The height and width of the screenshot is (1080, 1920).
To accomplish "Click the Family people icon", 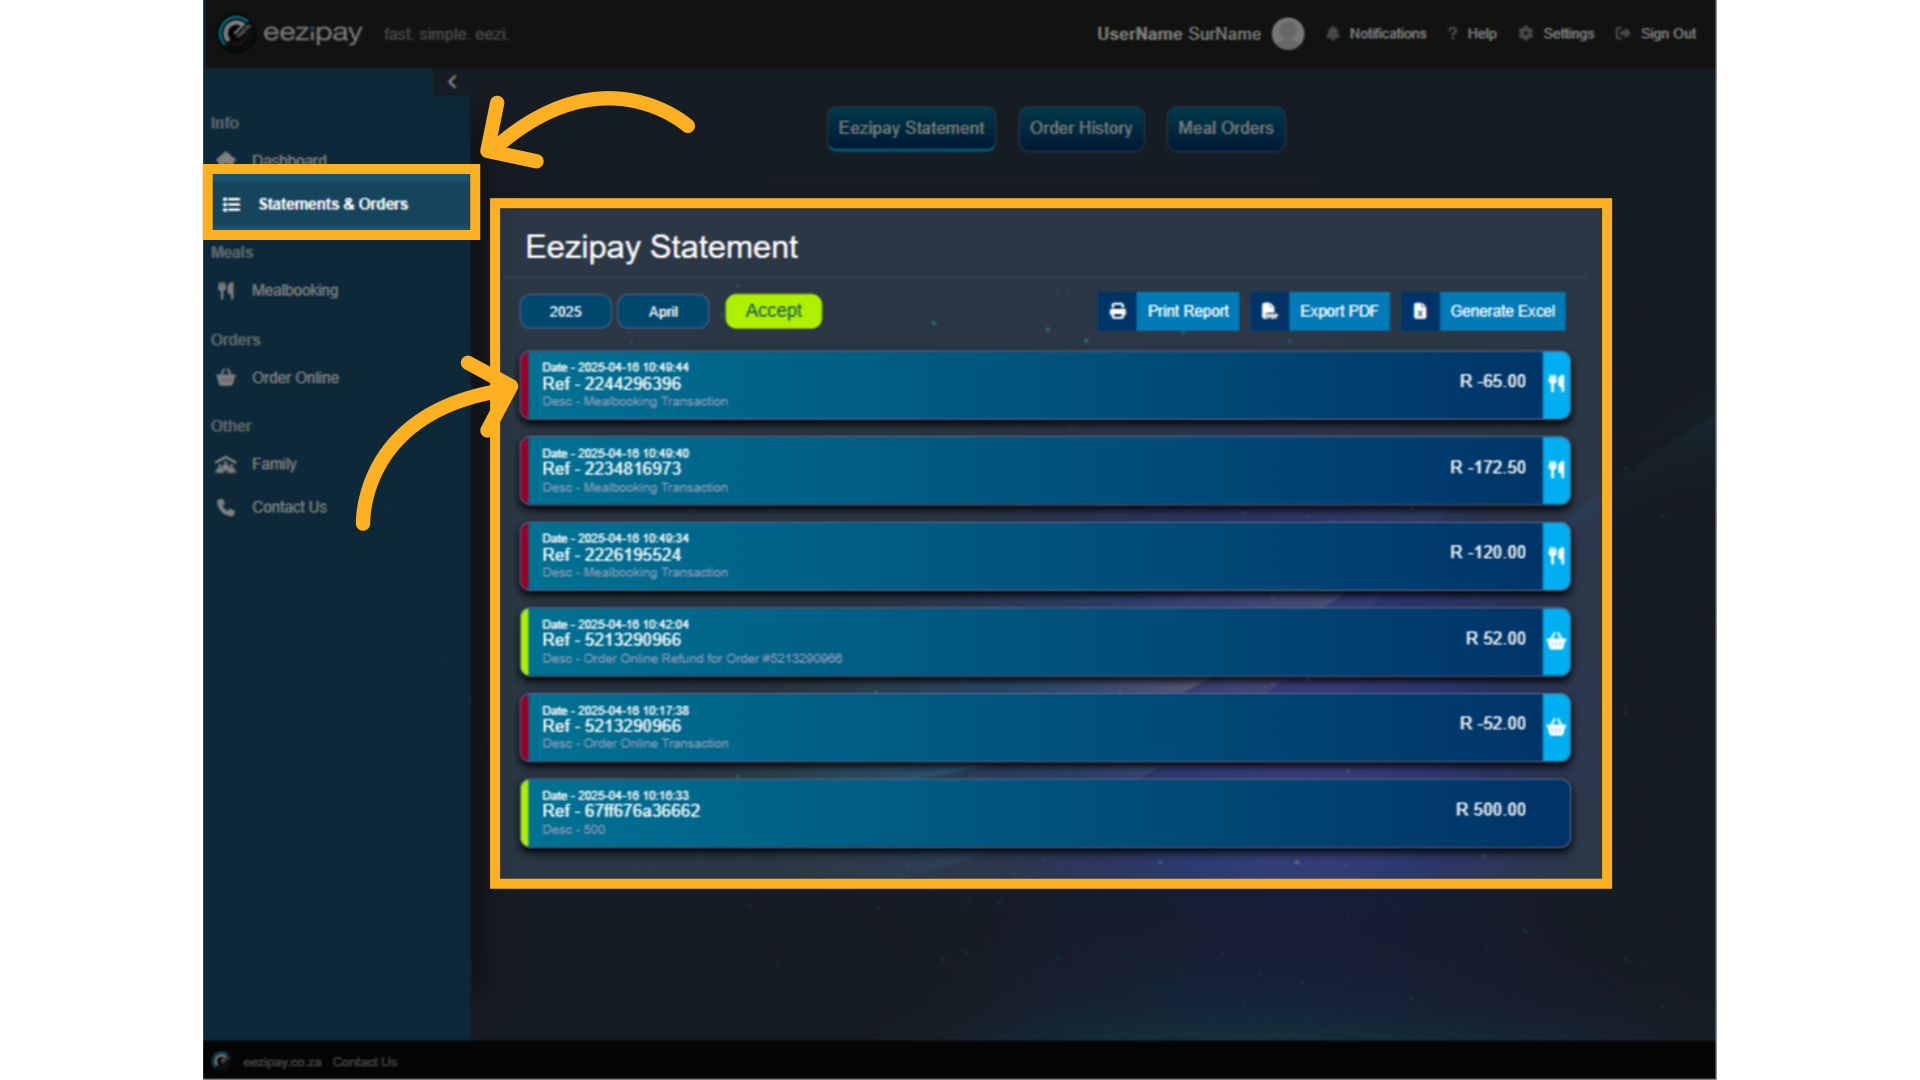I will (x=226, y=465).
